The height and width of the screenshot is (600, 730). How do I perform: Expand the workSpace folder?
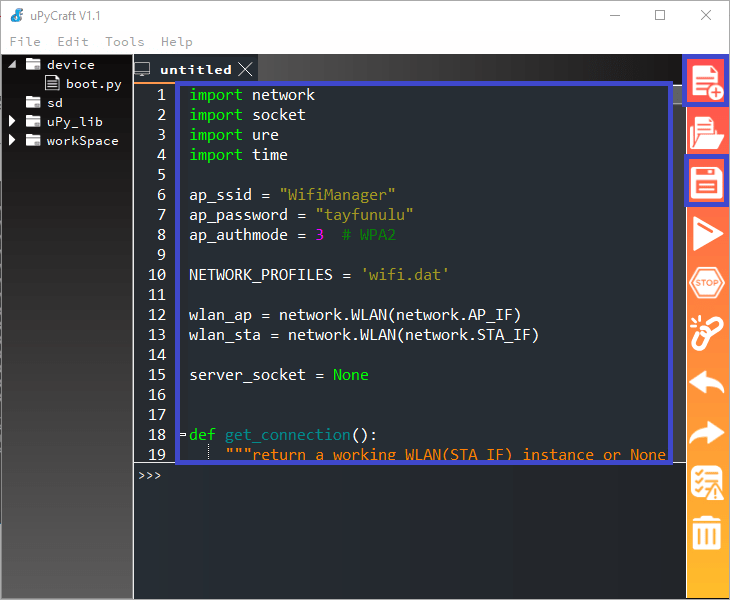[13, 141]
